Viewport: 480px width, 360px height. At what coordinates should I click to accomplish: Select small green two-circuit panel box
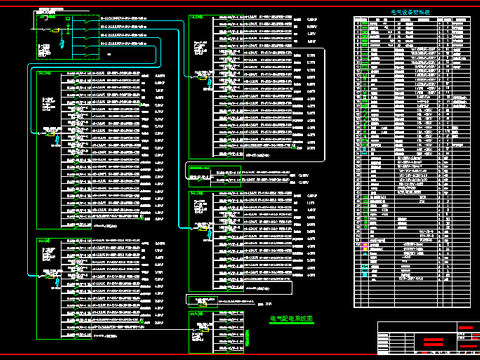(x=215, y=176)
